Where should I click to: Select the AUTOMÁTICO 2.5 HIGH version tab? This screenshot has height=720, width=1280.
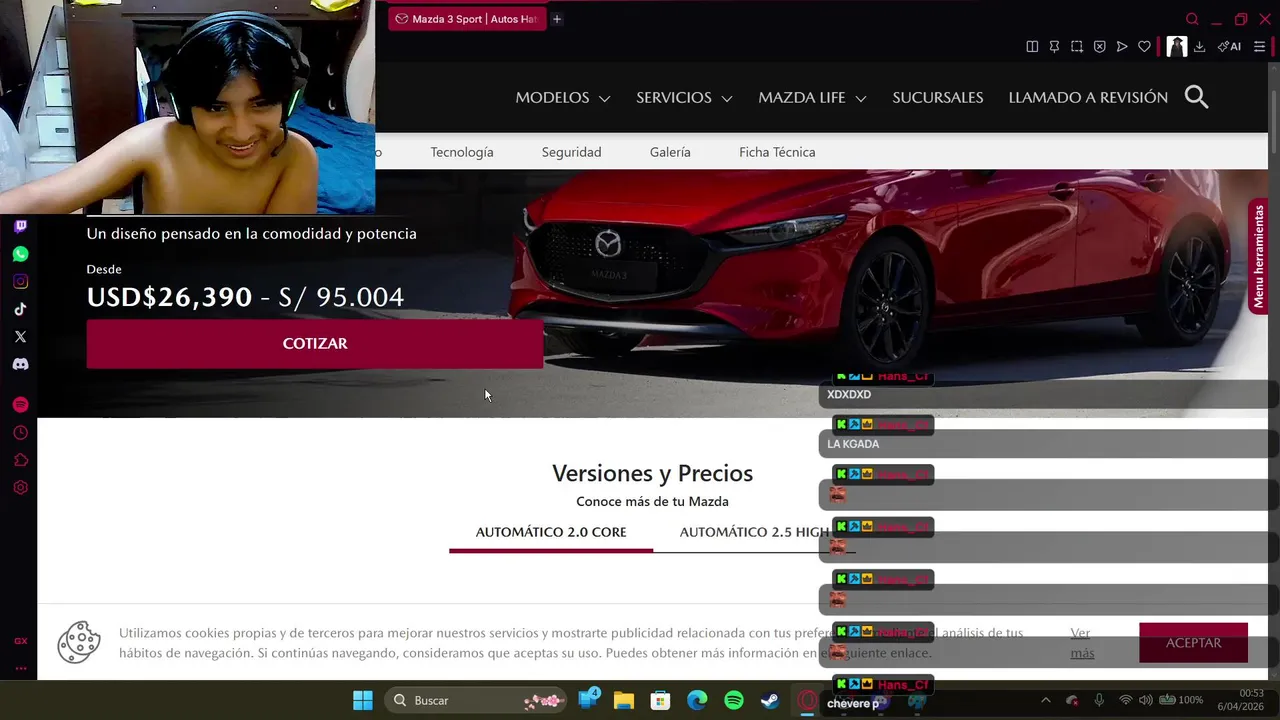click(x=754, y=532)
